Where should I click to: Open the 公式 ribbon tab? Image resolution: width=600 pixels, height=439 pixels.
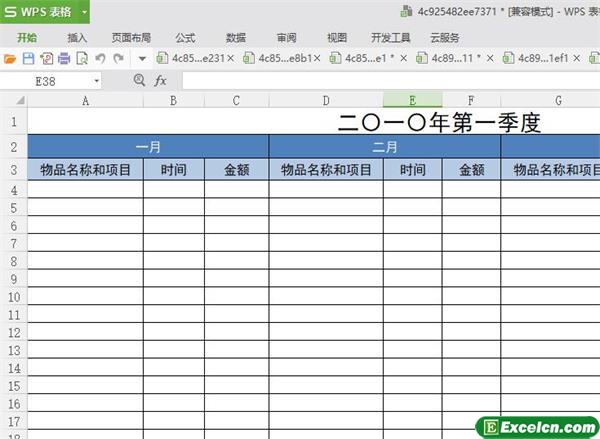coord(185,38)
